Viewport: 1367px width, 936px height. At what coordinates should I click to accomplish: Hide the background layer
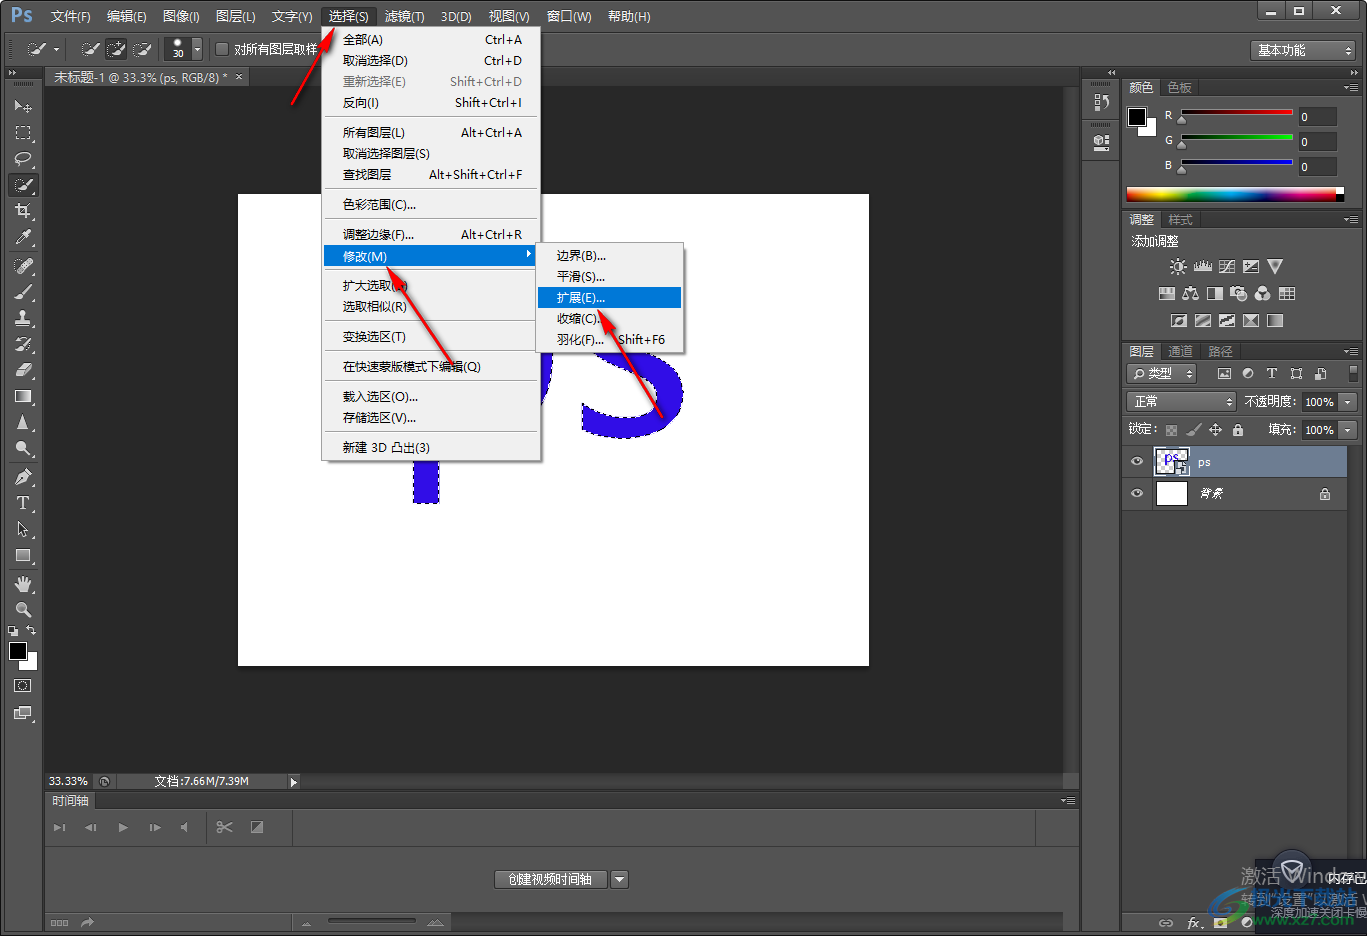tap(1136, 493)
